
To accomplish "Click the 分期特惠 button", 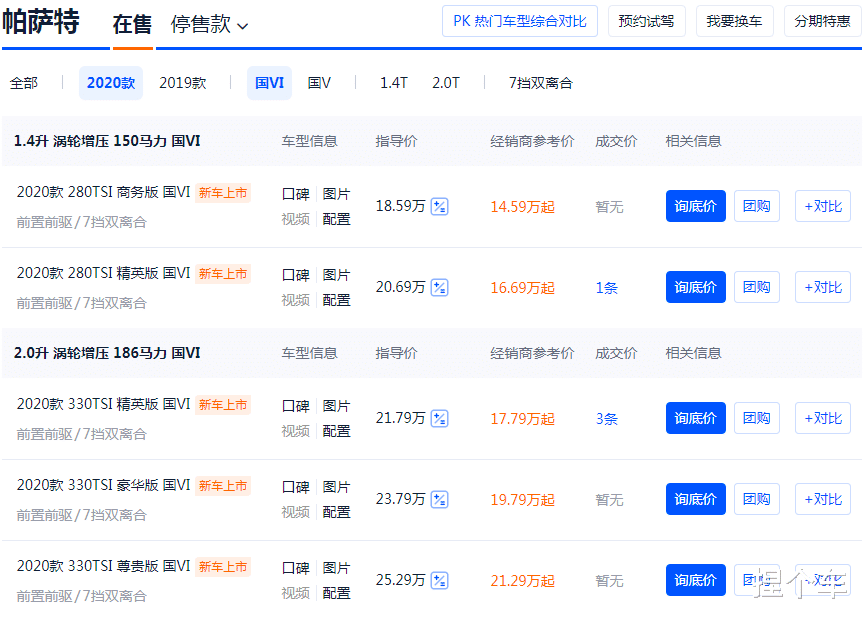I will coord(823,21).
